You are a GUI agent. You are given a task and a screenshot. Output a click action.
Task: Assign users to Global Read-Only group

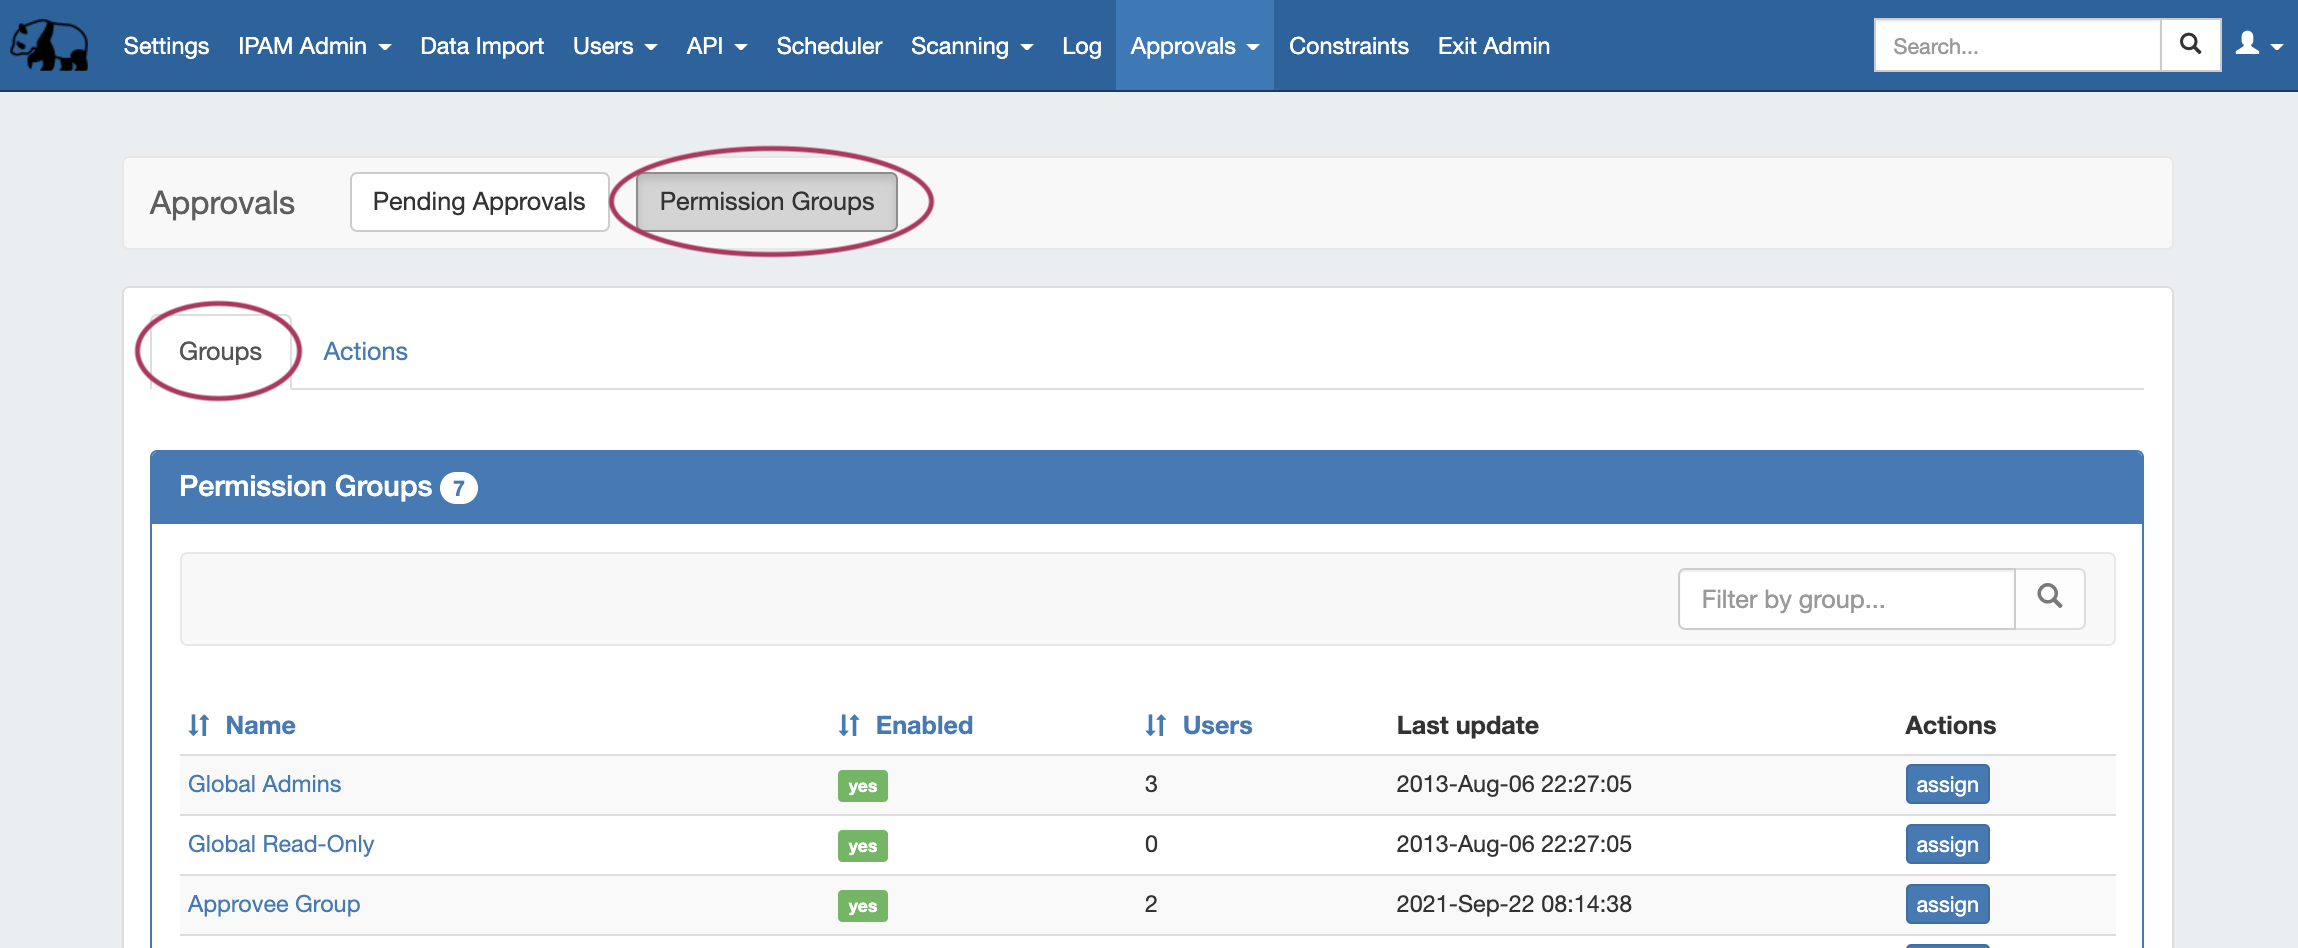tap(1946, 844)
